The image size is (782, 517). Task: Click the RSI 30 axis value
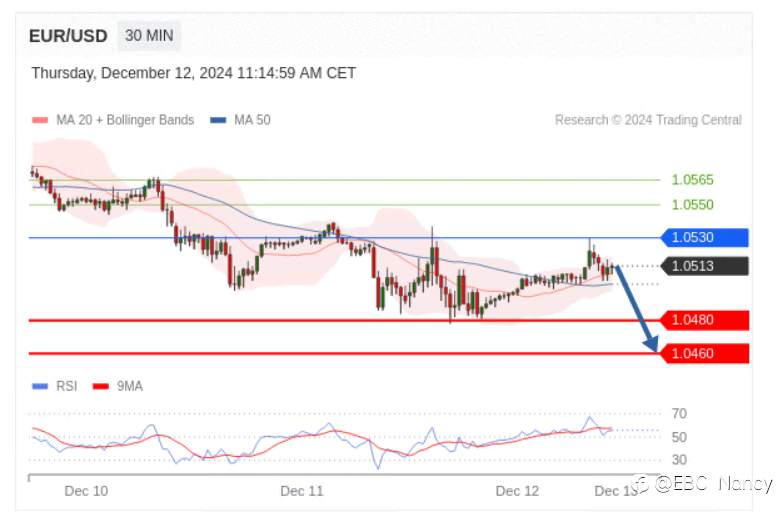pyautogui.click(x=679, y=460)
